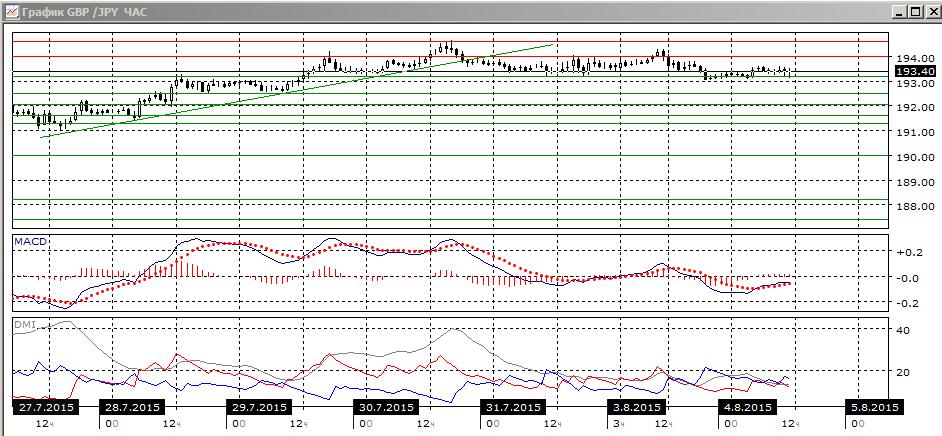Image resolution: width=942 pixels, height=436 pixels.
Task: Click the 194.00 price axis label
Action: (x=915, y=58)
